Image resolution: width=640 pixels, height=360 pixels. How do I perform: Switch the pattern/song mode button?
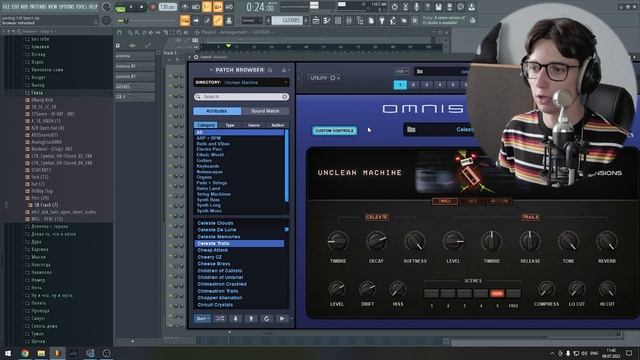[x=120, y=8]
